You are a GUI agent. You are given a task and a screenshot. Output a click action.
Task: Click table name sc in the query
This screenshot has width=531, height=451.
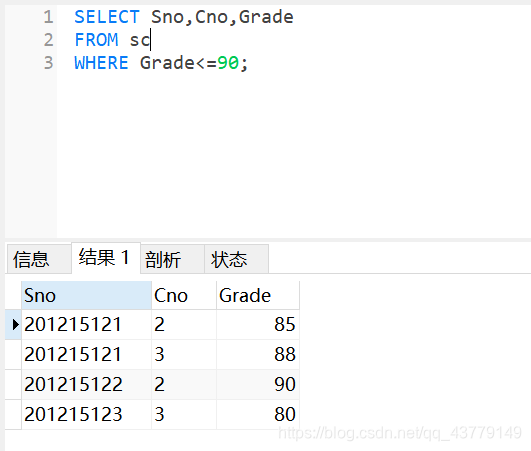(x=140, y=40)
